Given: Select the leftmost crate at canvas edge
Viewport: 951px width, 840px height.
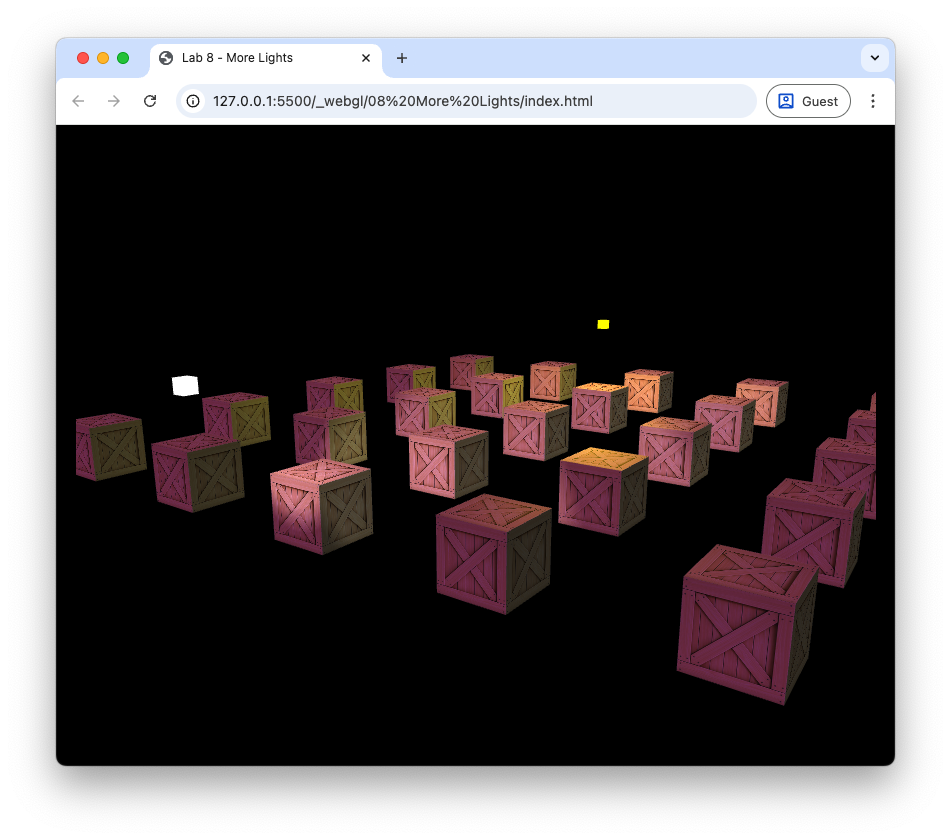Looking at the screenshot, I should point(110,445).
